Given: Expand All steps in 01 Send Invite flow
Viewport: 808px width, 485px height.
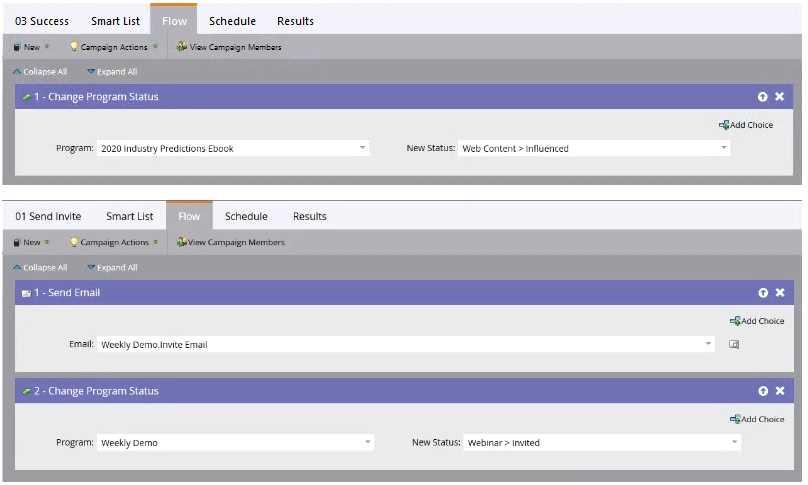Looking at the screenshot, I should [x=112, y=267].
